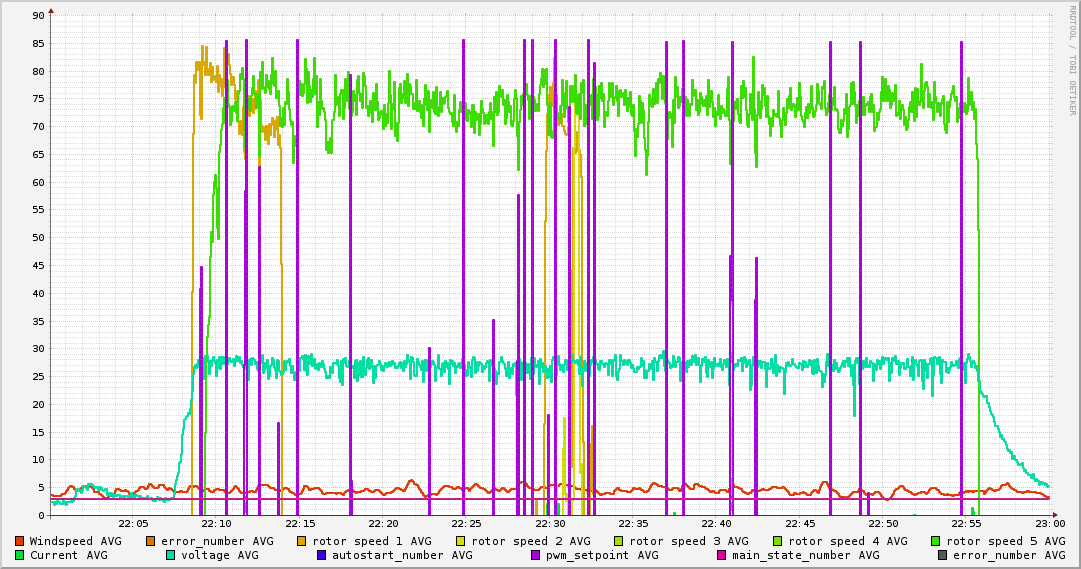This screenshot has height=569, width=1081.
Task: Select the rotor speed 5 AVG swatch
Action: [937, 541]
